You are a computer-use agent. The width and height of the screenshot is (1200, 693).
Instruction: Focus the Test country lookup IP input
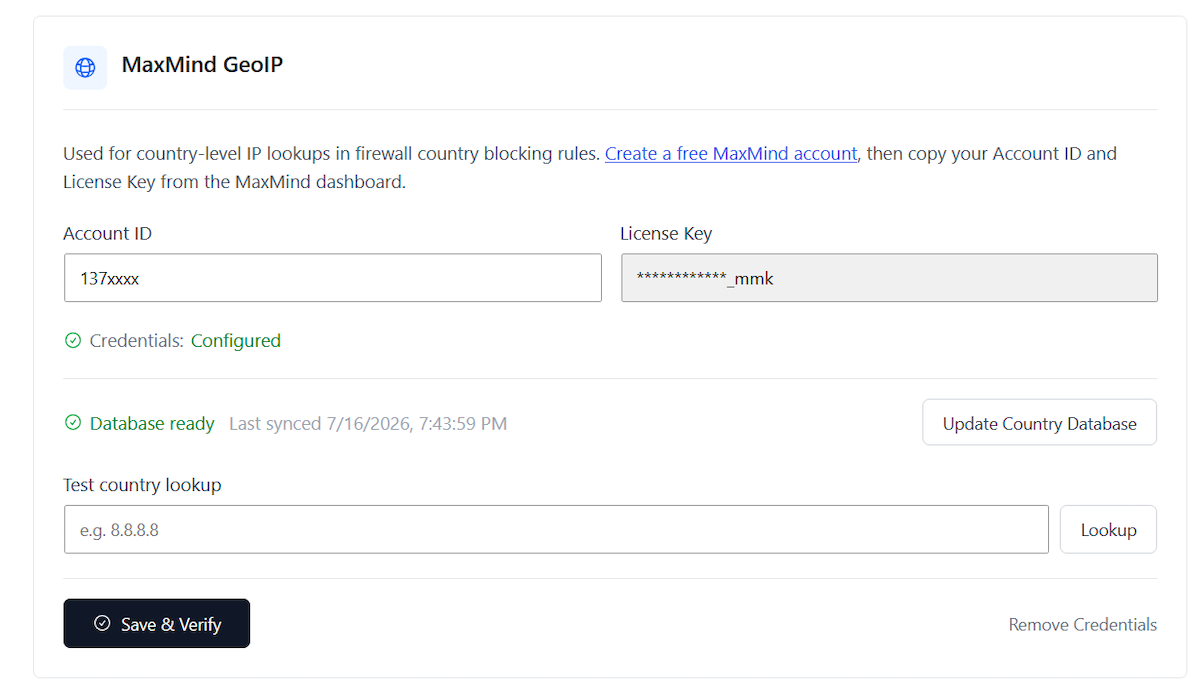coord(556,529)
